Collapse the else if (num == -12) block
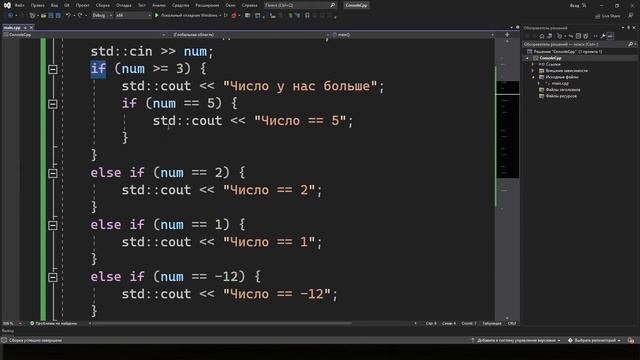 (53, 277)
